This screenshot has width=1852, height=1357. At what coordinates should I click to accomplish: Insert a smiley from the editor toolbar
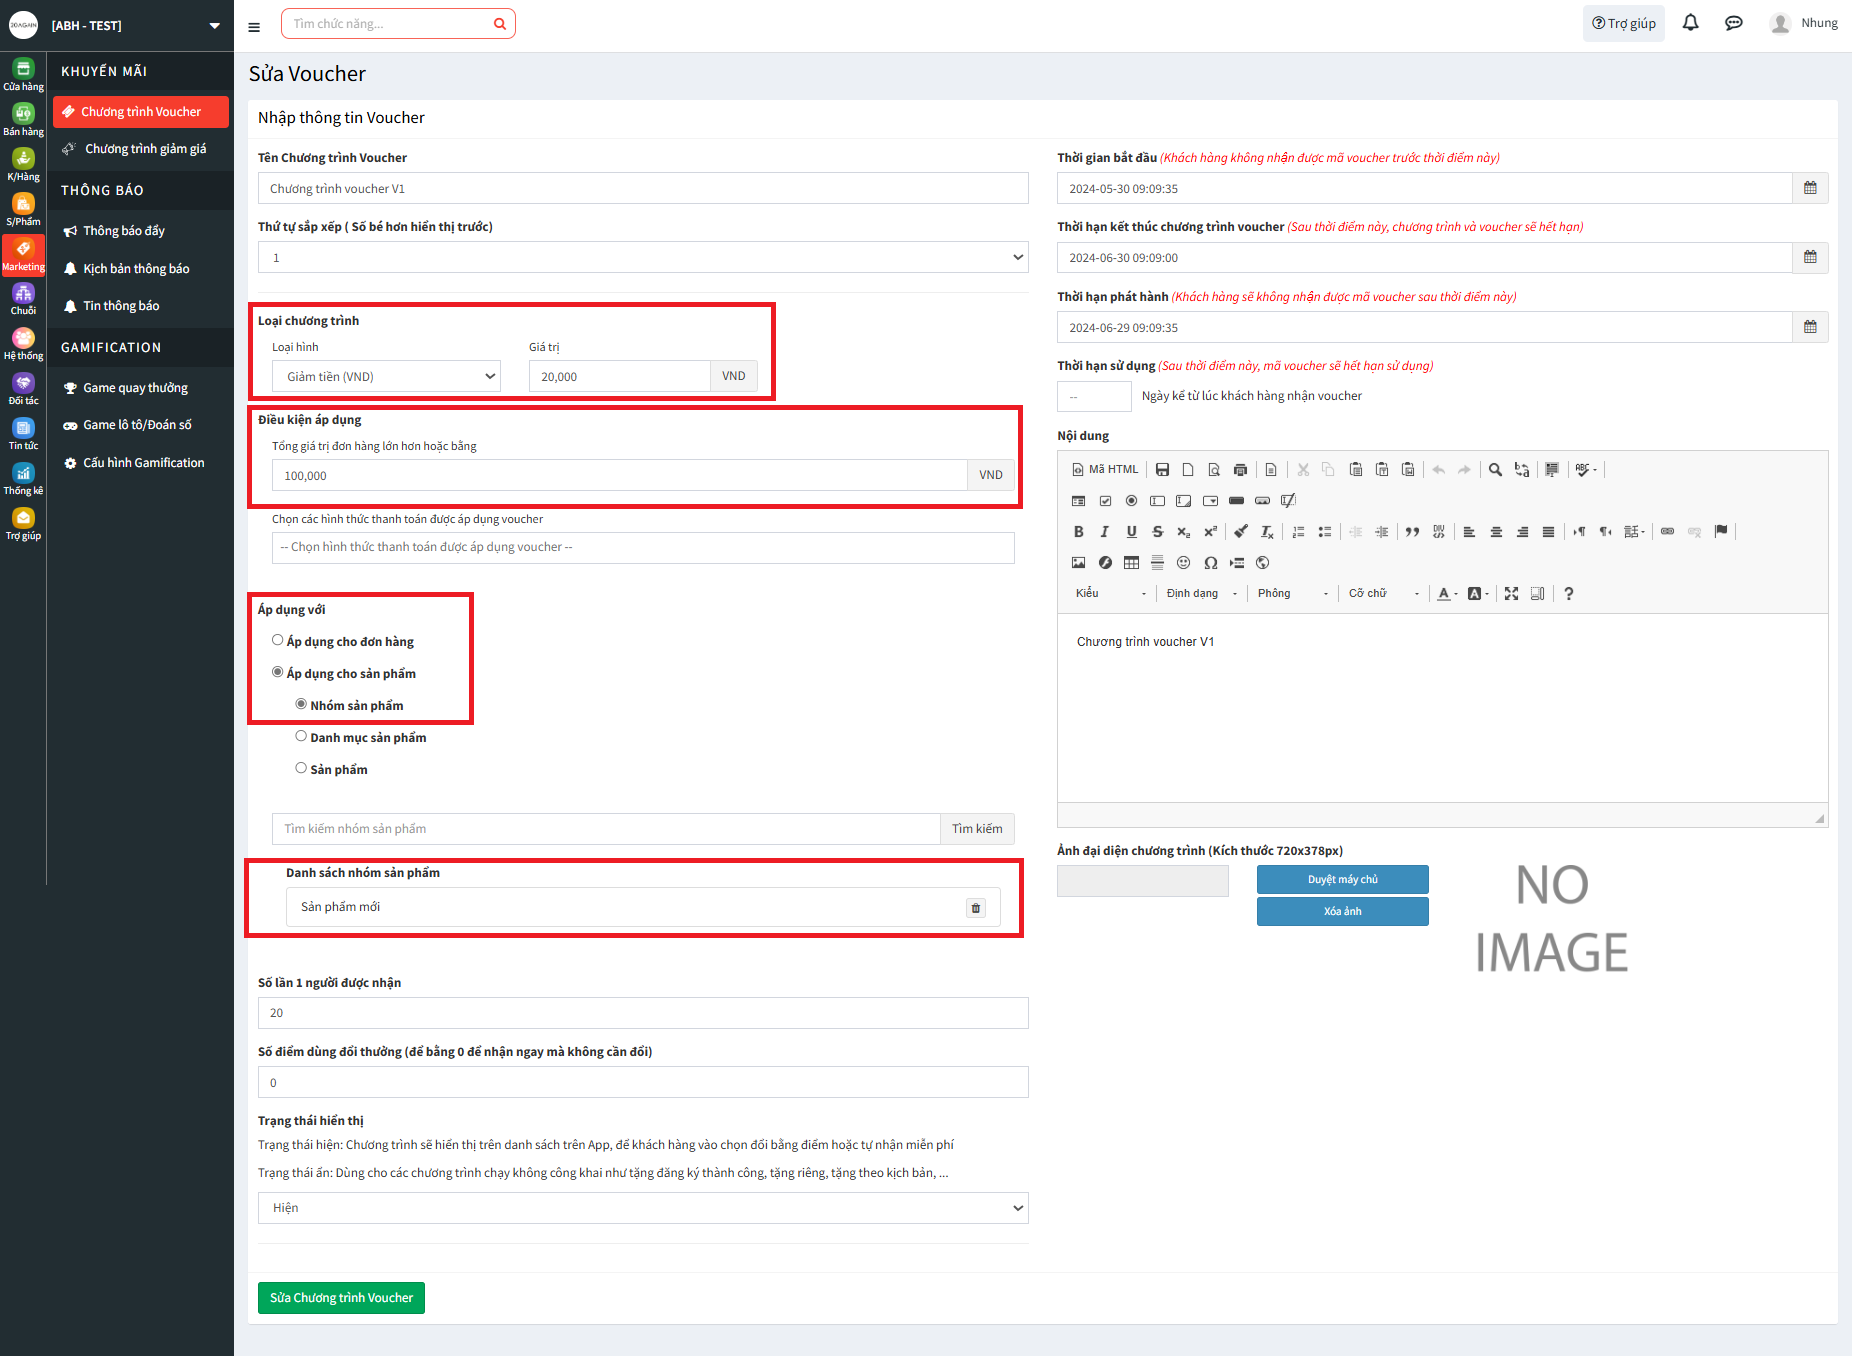(x=1183, y=563)
